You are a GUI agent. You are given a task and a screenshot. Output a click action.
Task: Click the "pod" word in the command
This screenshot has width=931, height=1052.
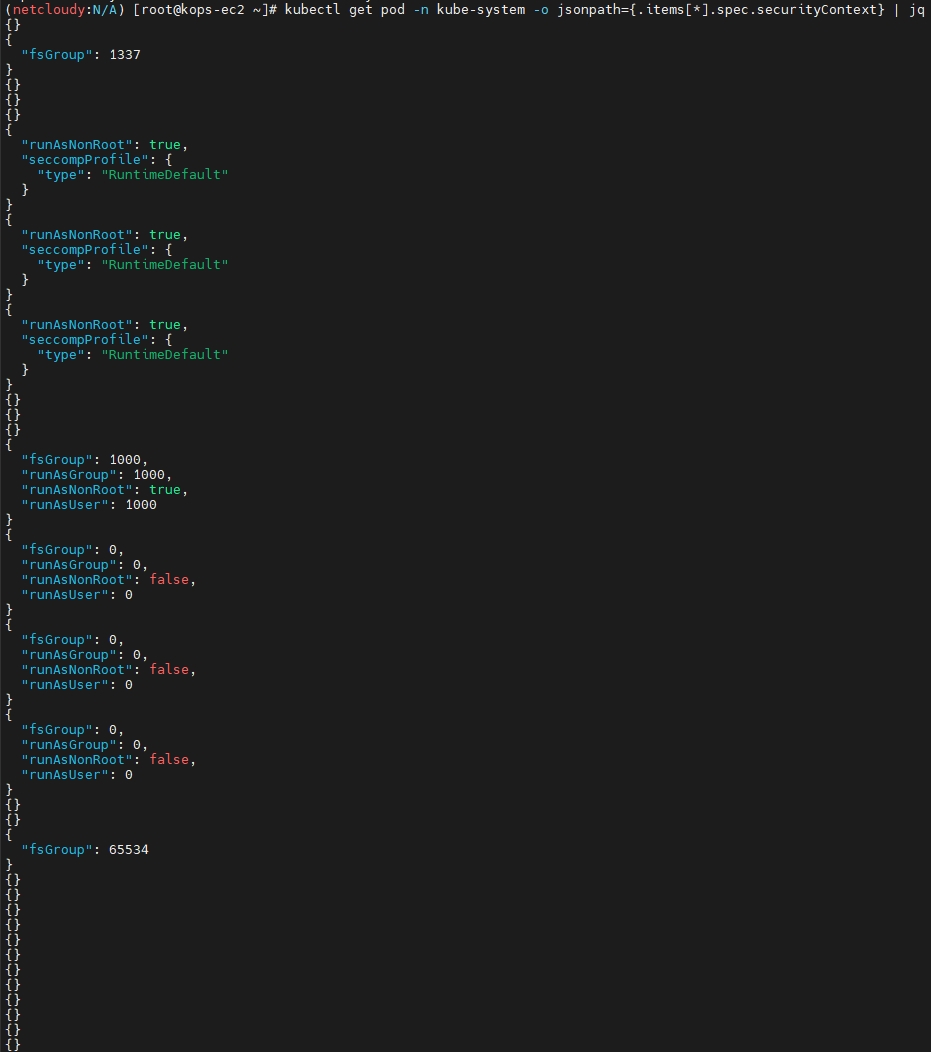(x=392, y=9)
